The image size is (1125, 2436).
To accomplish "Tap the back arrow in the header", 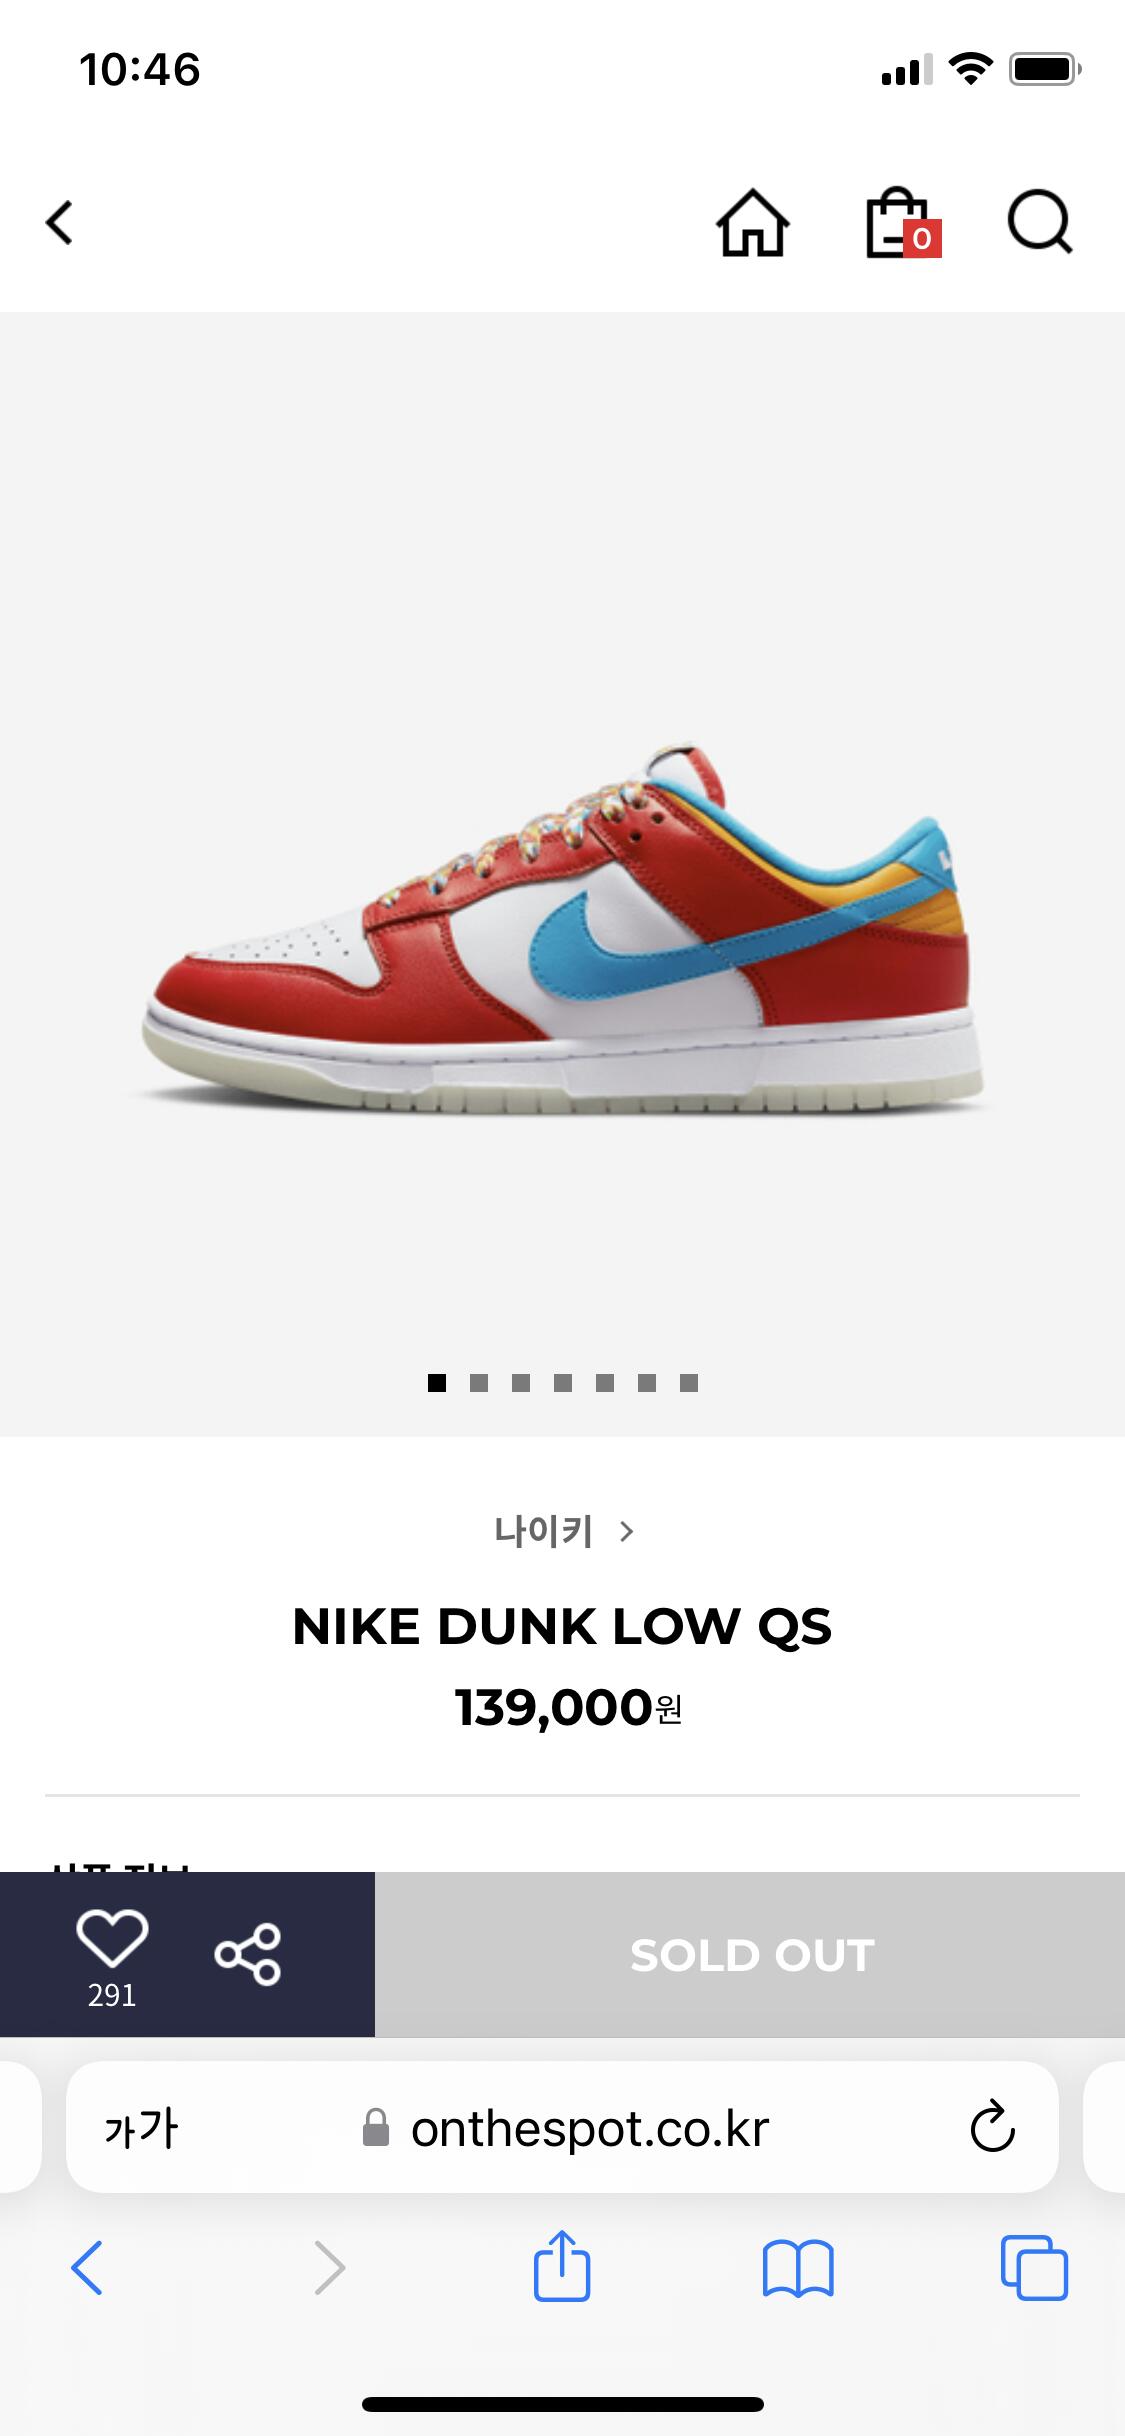I will [x=60, y=222].
